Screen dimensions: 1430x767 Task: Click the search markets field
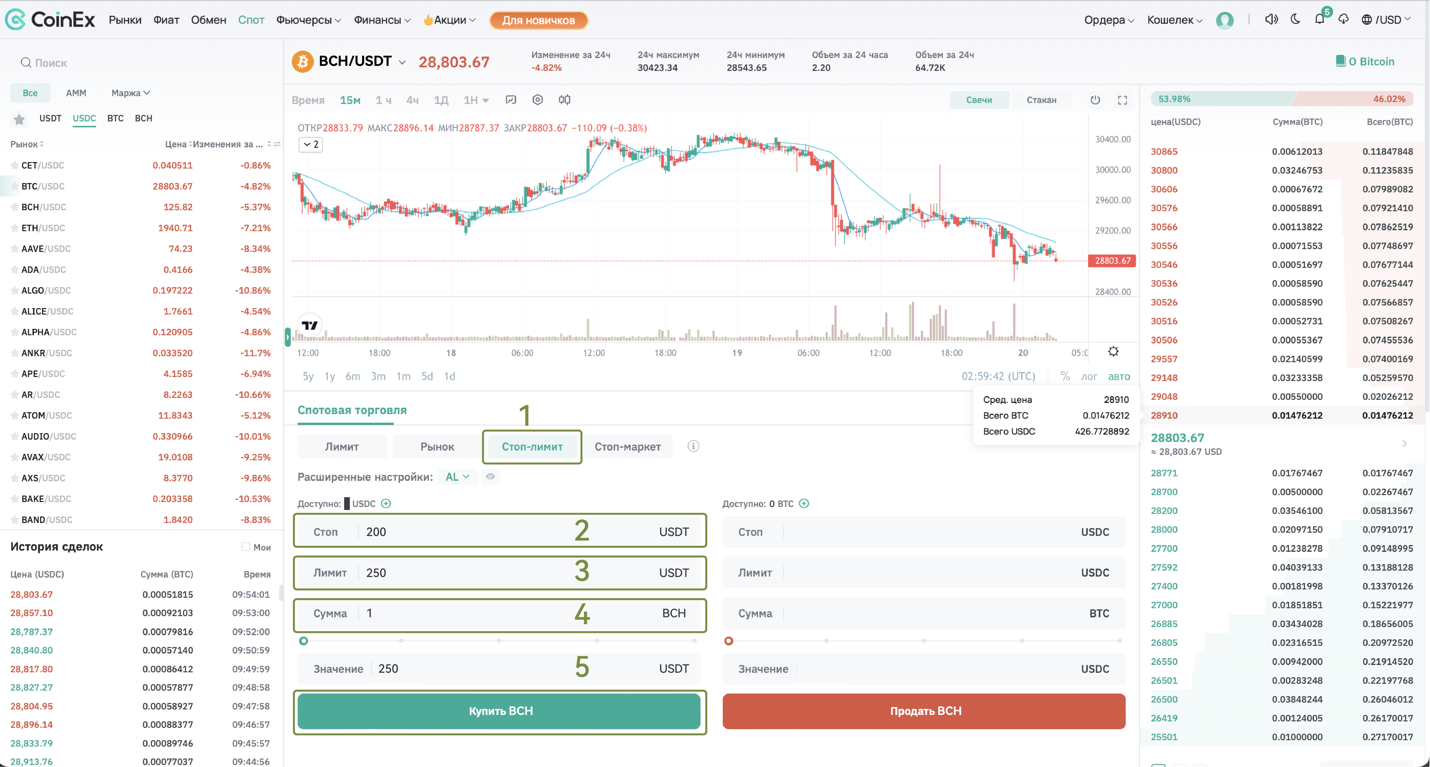[142, 63]
